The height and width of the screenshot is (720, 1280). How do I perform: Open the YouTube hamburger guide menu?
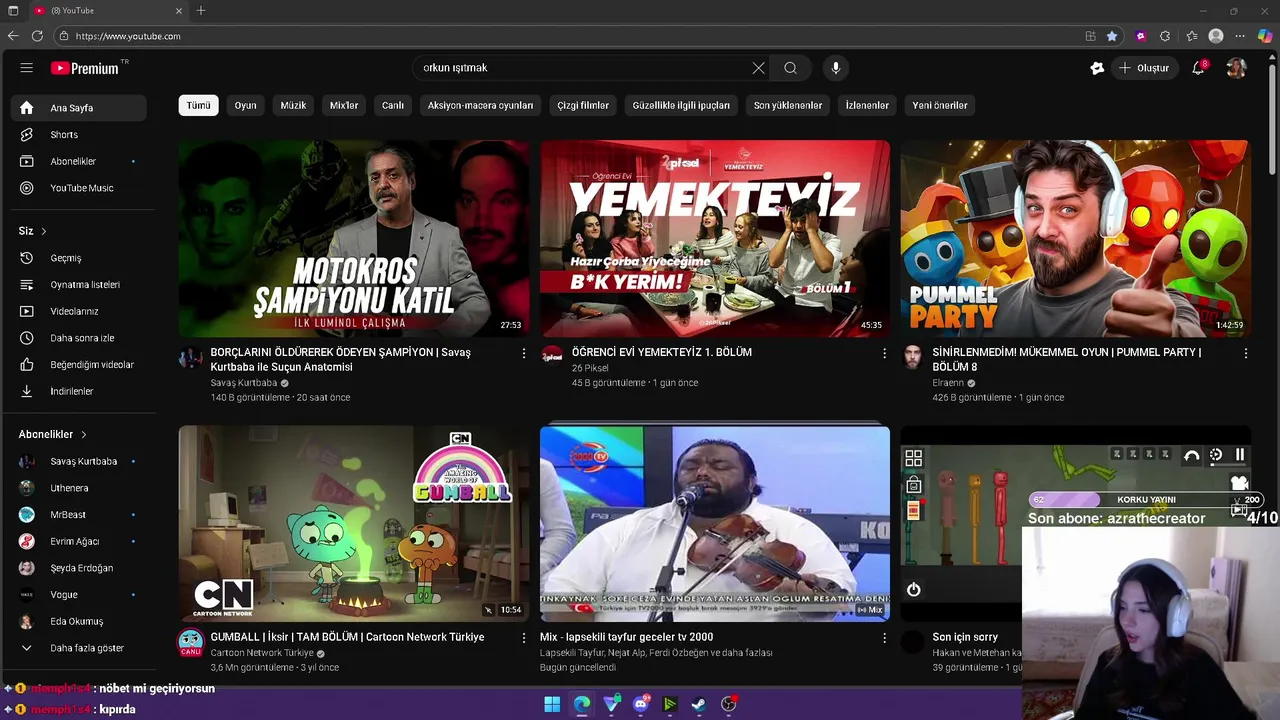[x=27, y=68]
